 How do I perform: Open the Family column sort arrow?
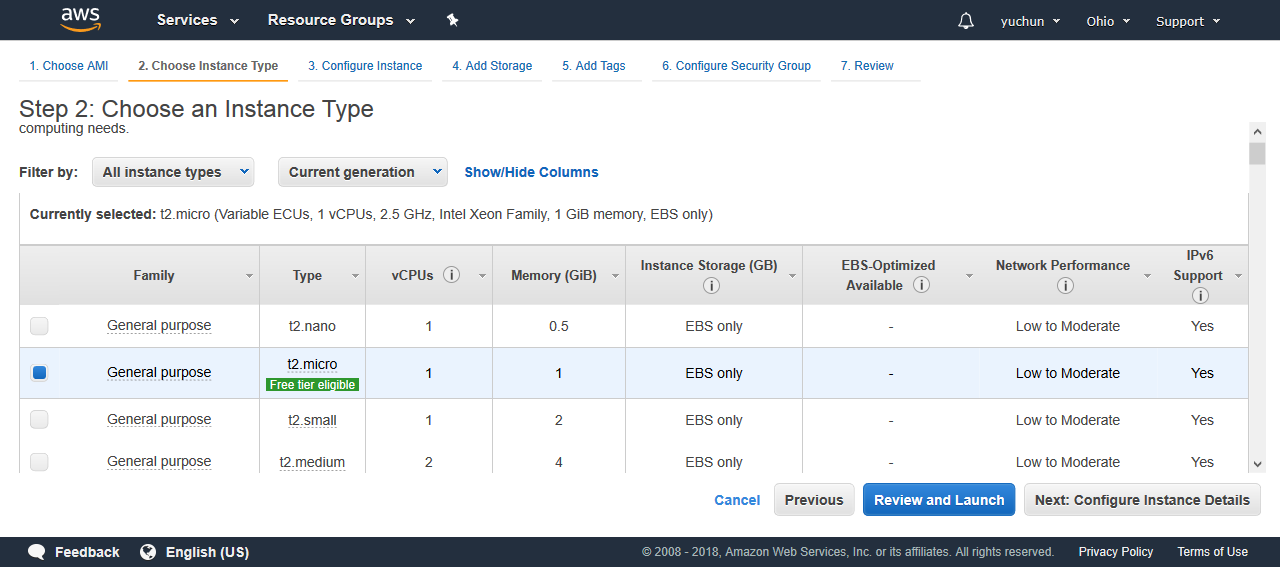249,276
